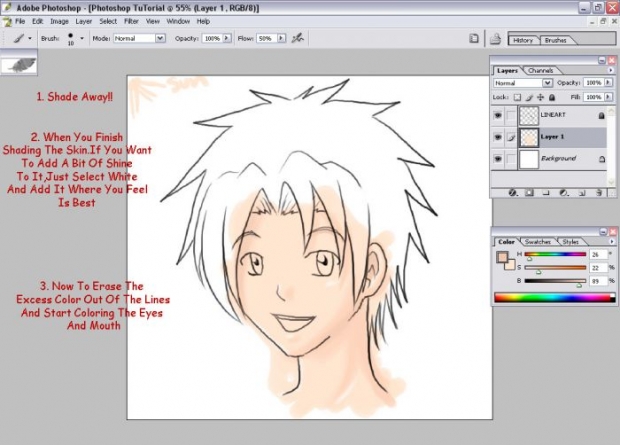Add a layer mask

pos(529,193)
